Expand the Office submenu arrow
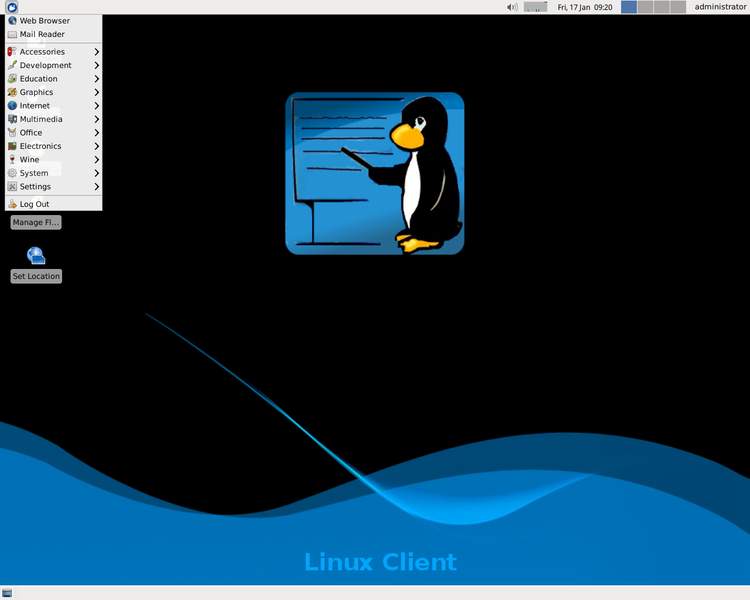This screenshot has width=750, height=600. [x=97, y=132]
